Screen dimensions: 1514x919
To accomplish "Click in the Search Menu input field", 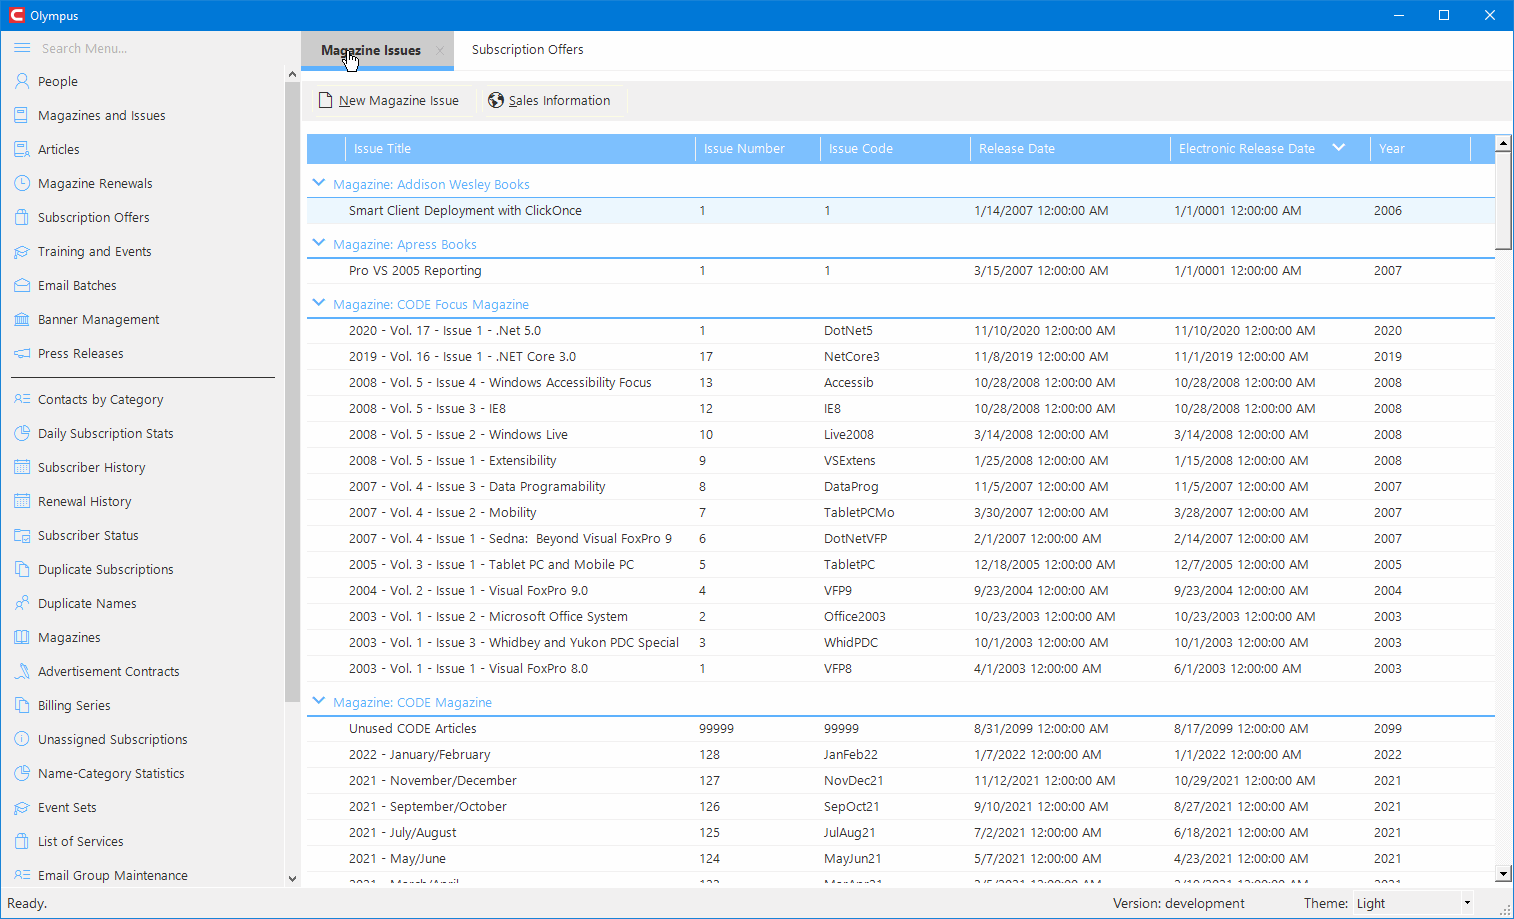I will tap(158, 48).
